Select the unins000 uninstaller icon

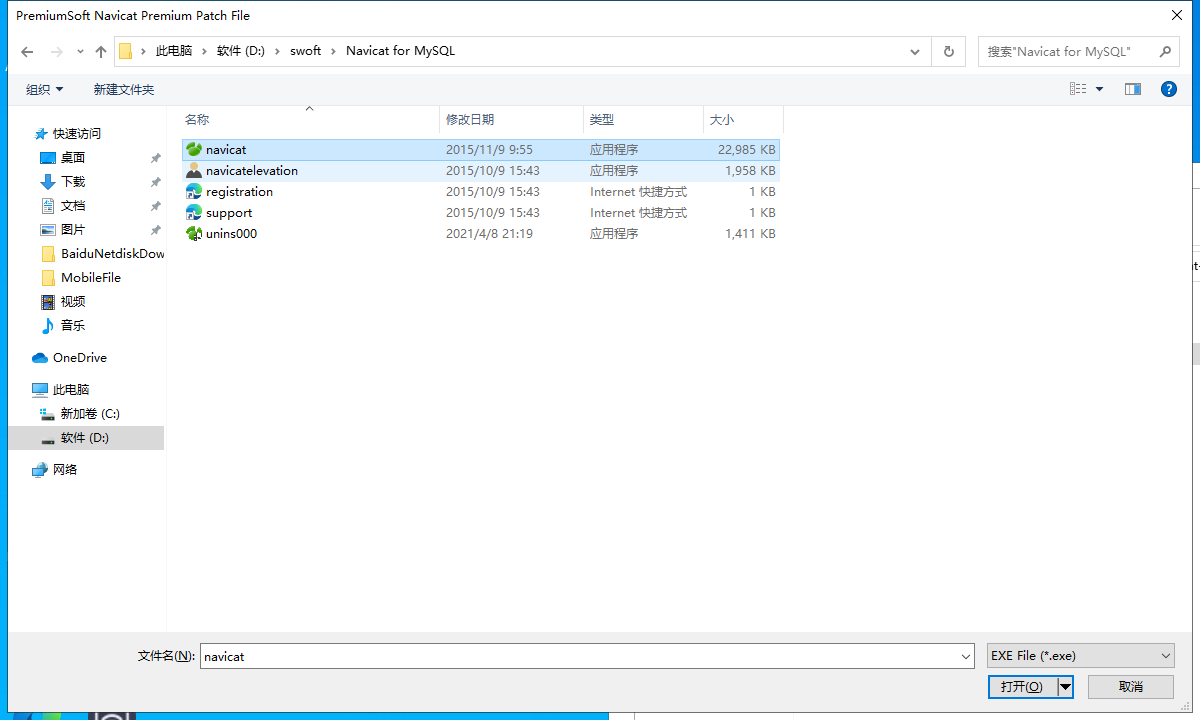coord(194,234)
